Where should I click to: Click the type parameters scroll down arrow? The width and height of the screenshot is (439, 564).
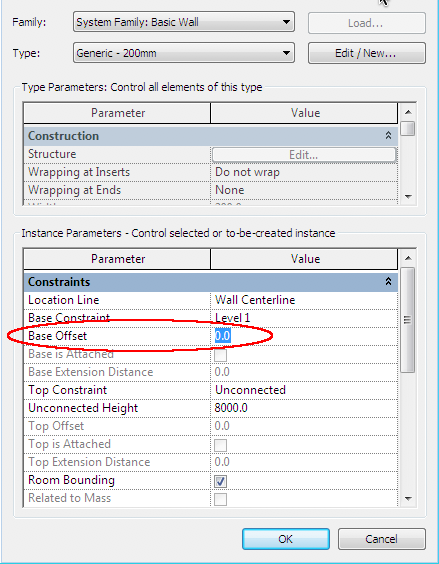coord(408,197)
